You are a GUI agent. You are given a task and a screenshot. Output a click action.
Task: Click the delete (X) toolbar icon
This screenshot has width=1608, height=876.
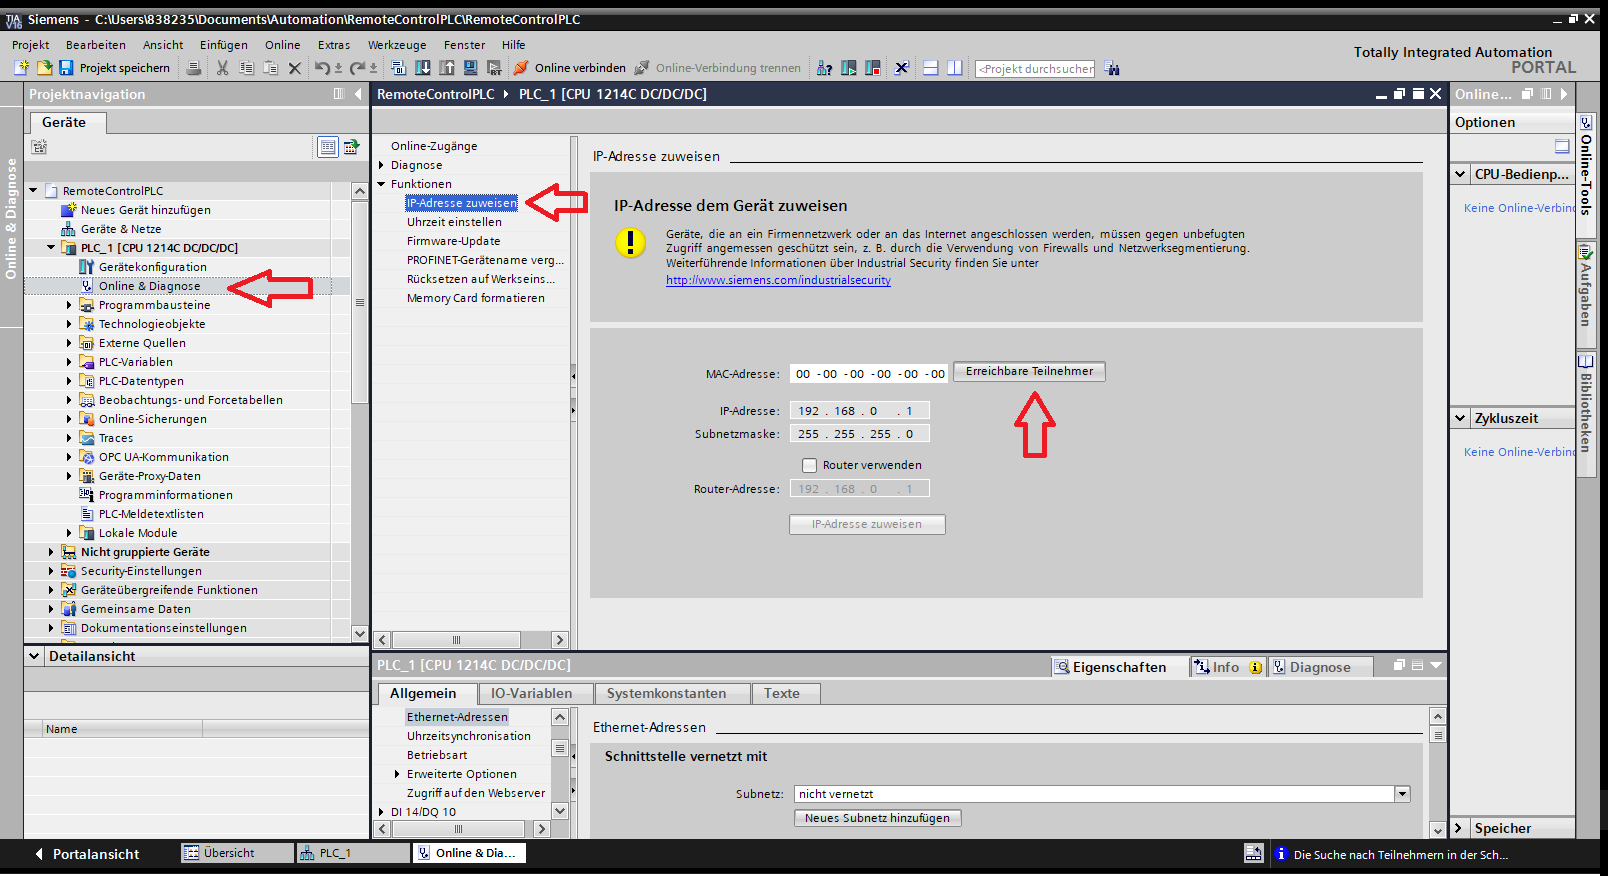point(294,68)
